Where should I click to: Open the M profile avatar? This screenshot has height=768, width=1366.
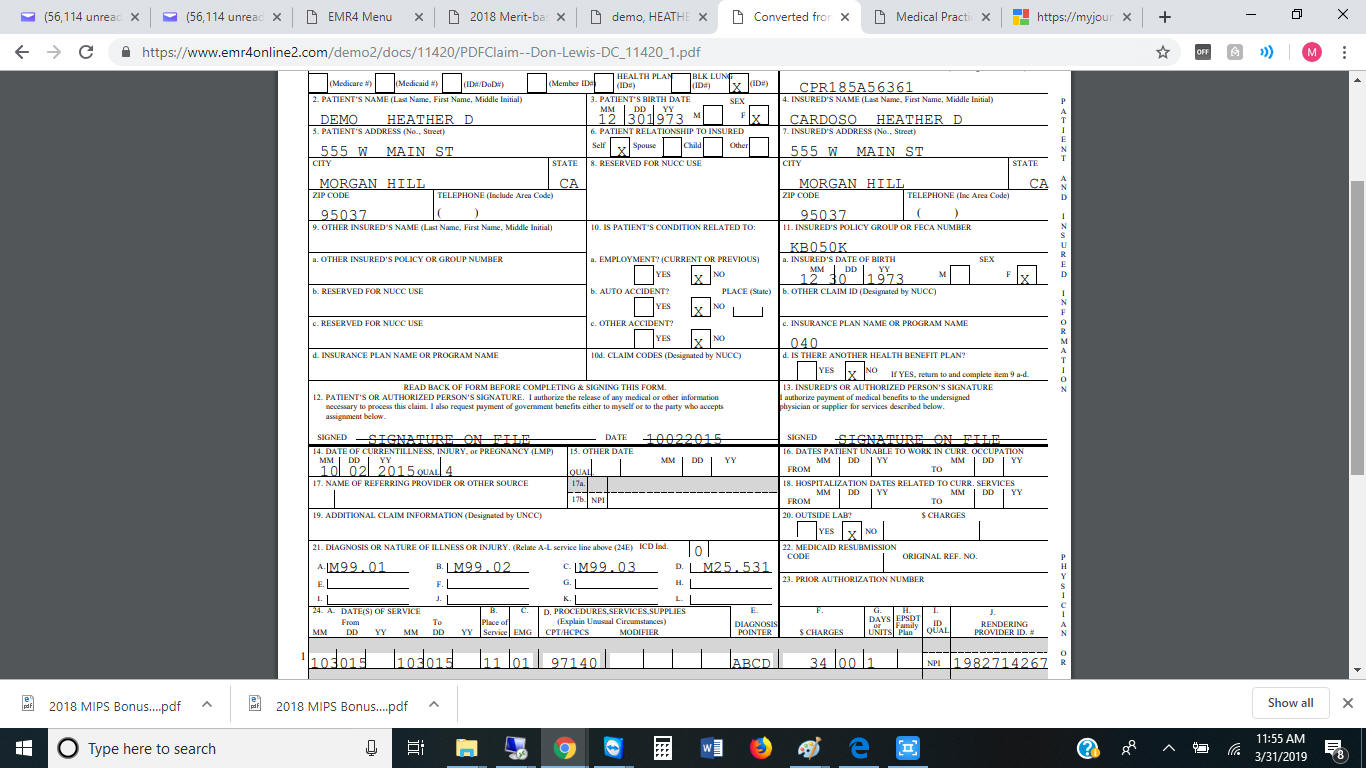pos(1311,52)
